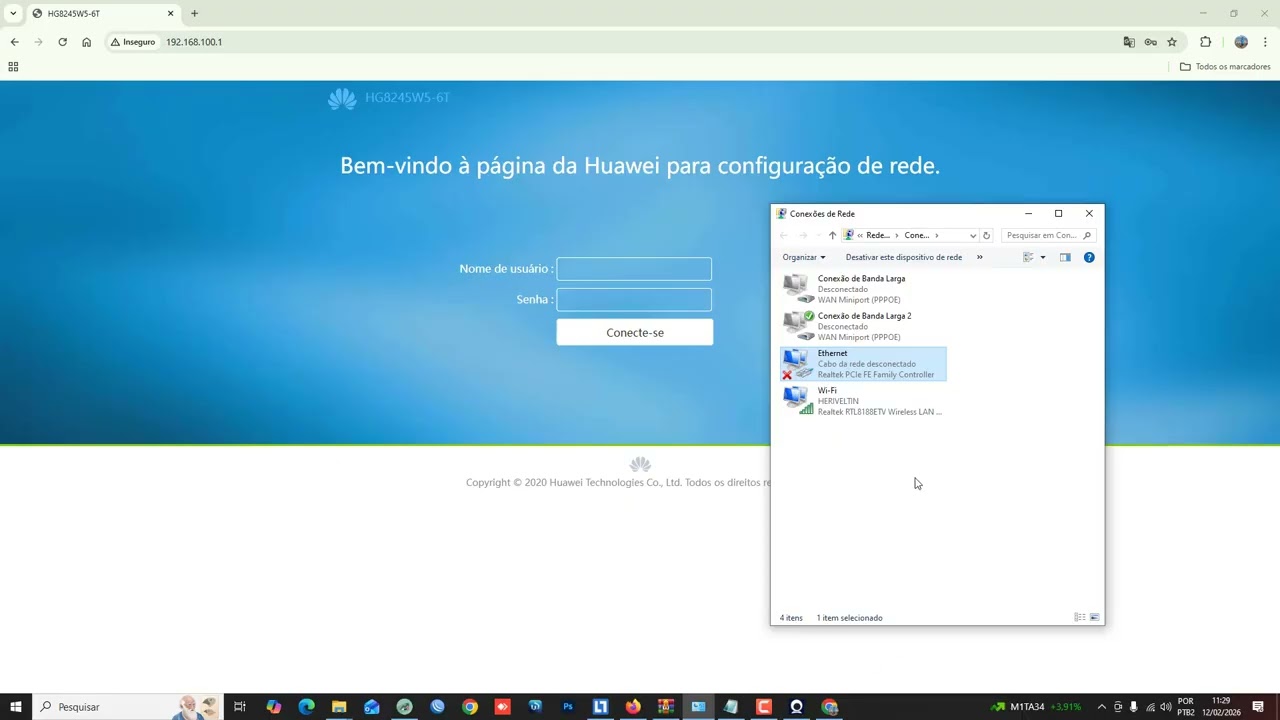Image resolution: width=1280 pixels, height=720 pixels.
Task: Open the volume control in system tray
Action: tap(1166, 707)
